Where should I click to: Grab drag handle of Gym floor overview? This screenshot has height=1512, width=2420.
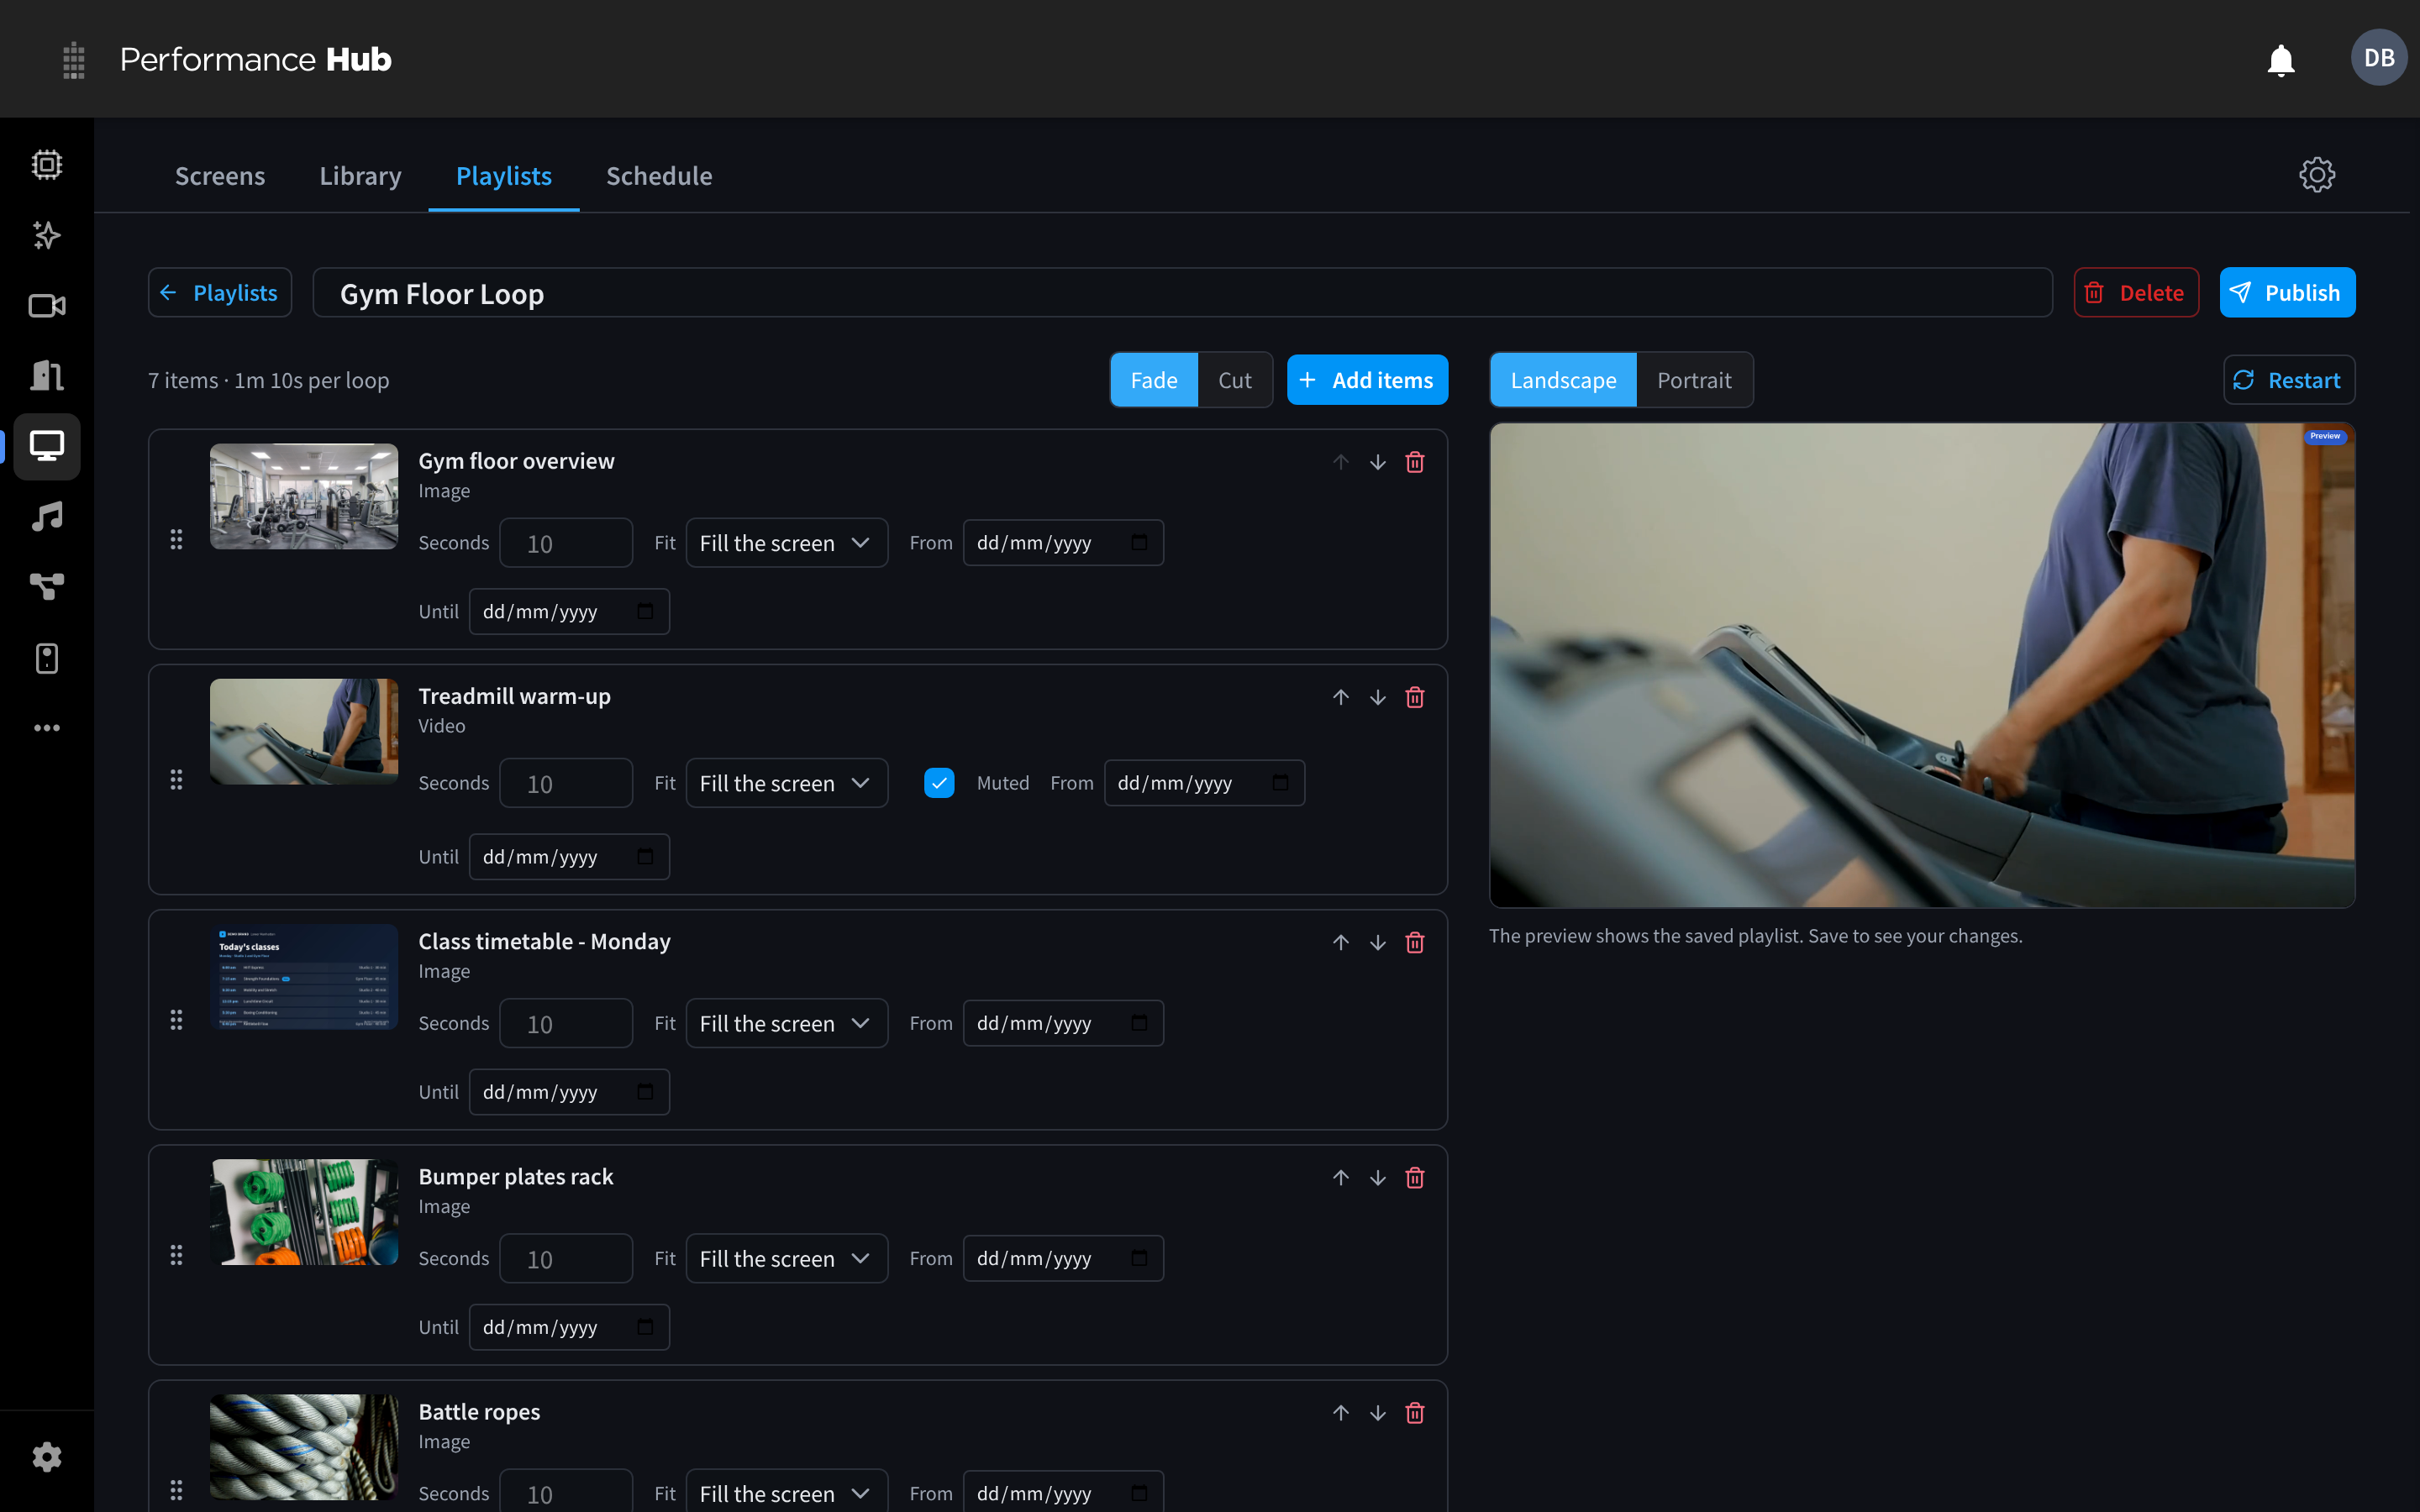[176, 540]
